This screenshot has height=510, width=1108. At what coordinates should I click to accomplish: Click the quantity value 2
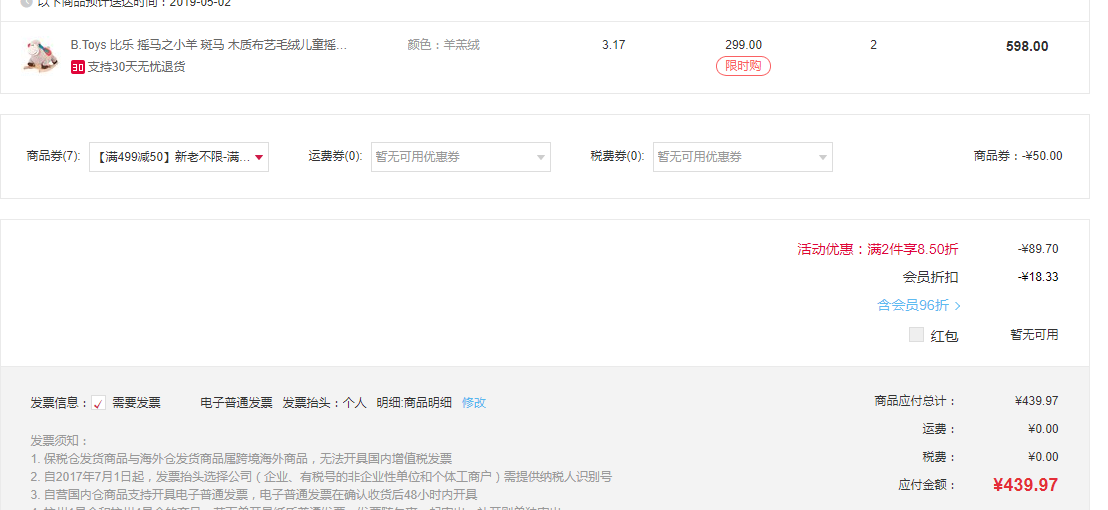pos(873,45)
